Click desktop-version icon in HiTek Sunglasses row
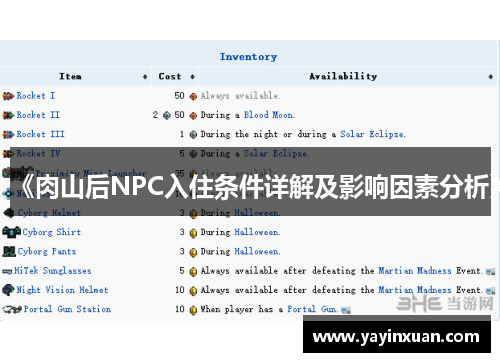 point(490,272)
